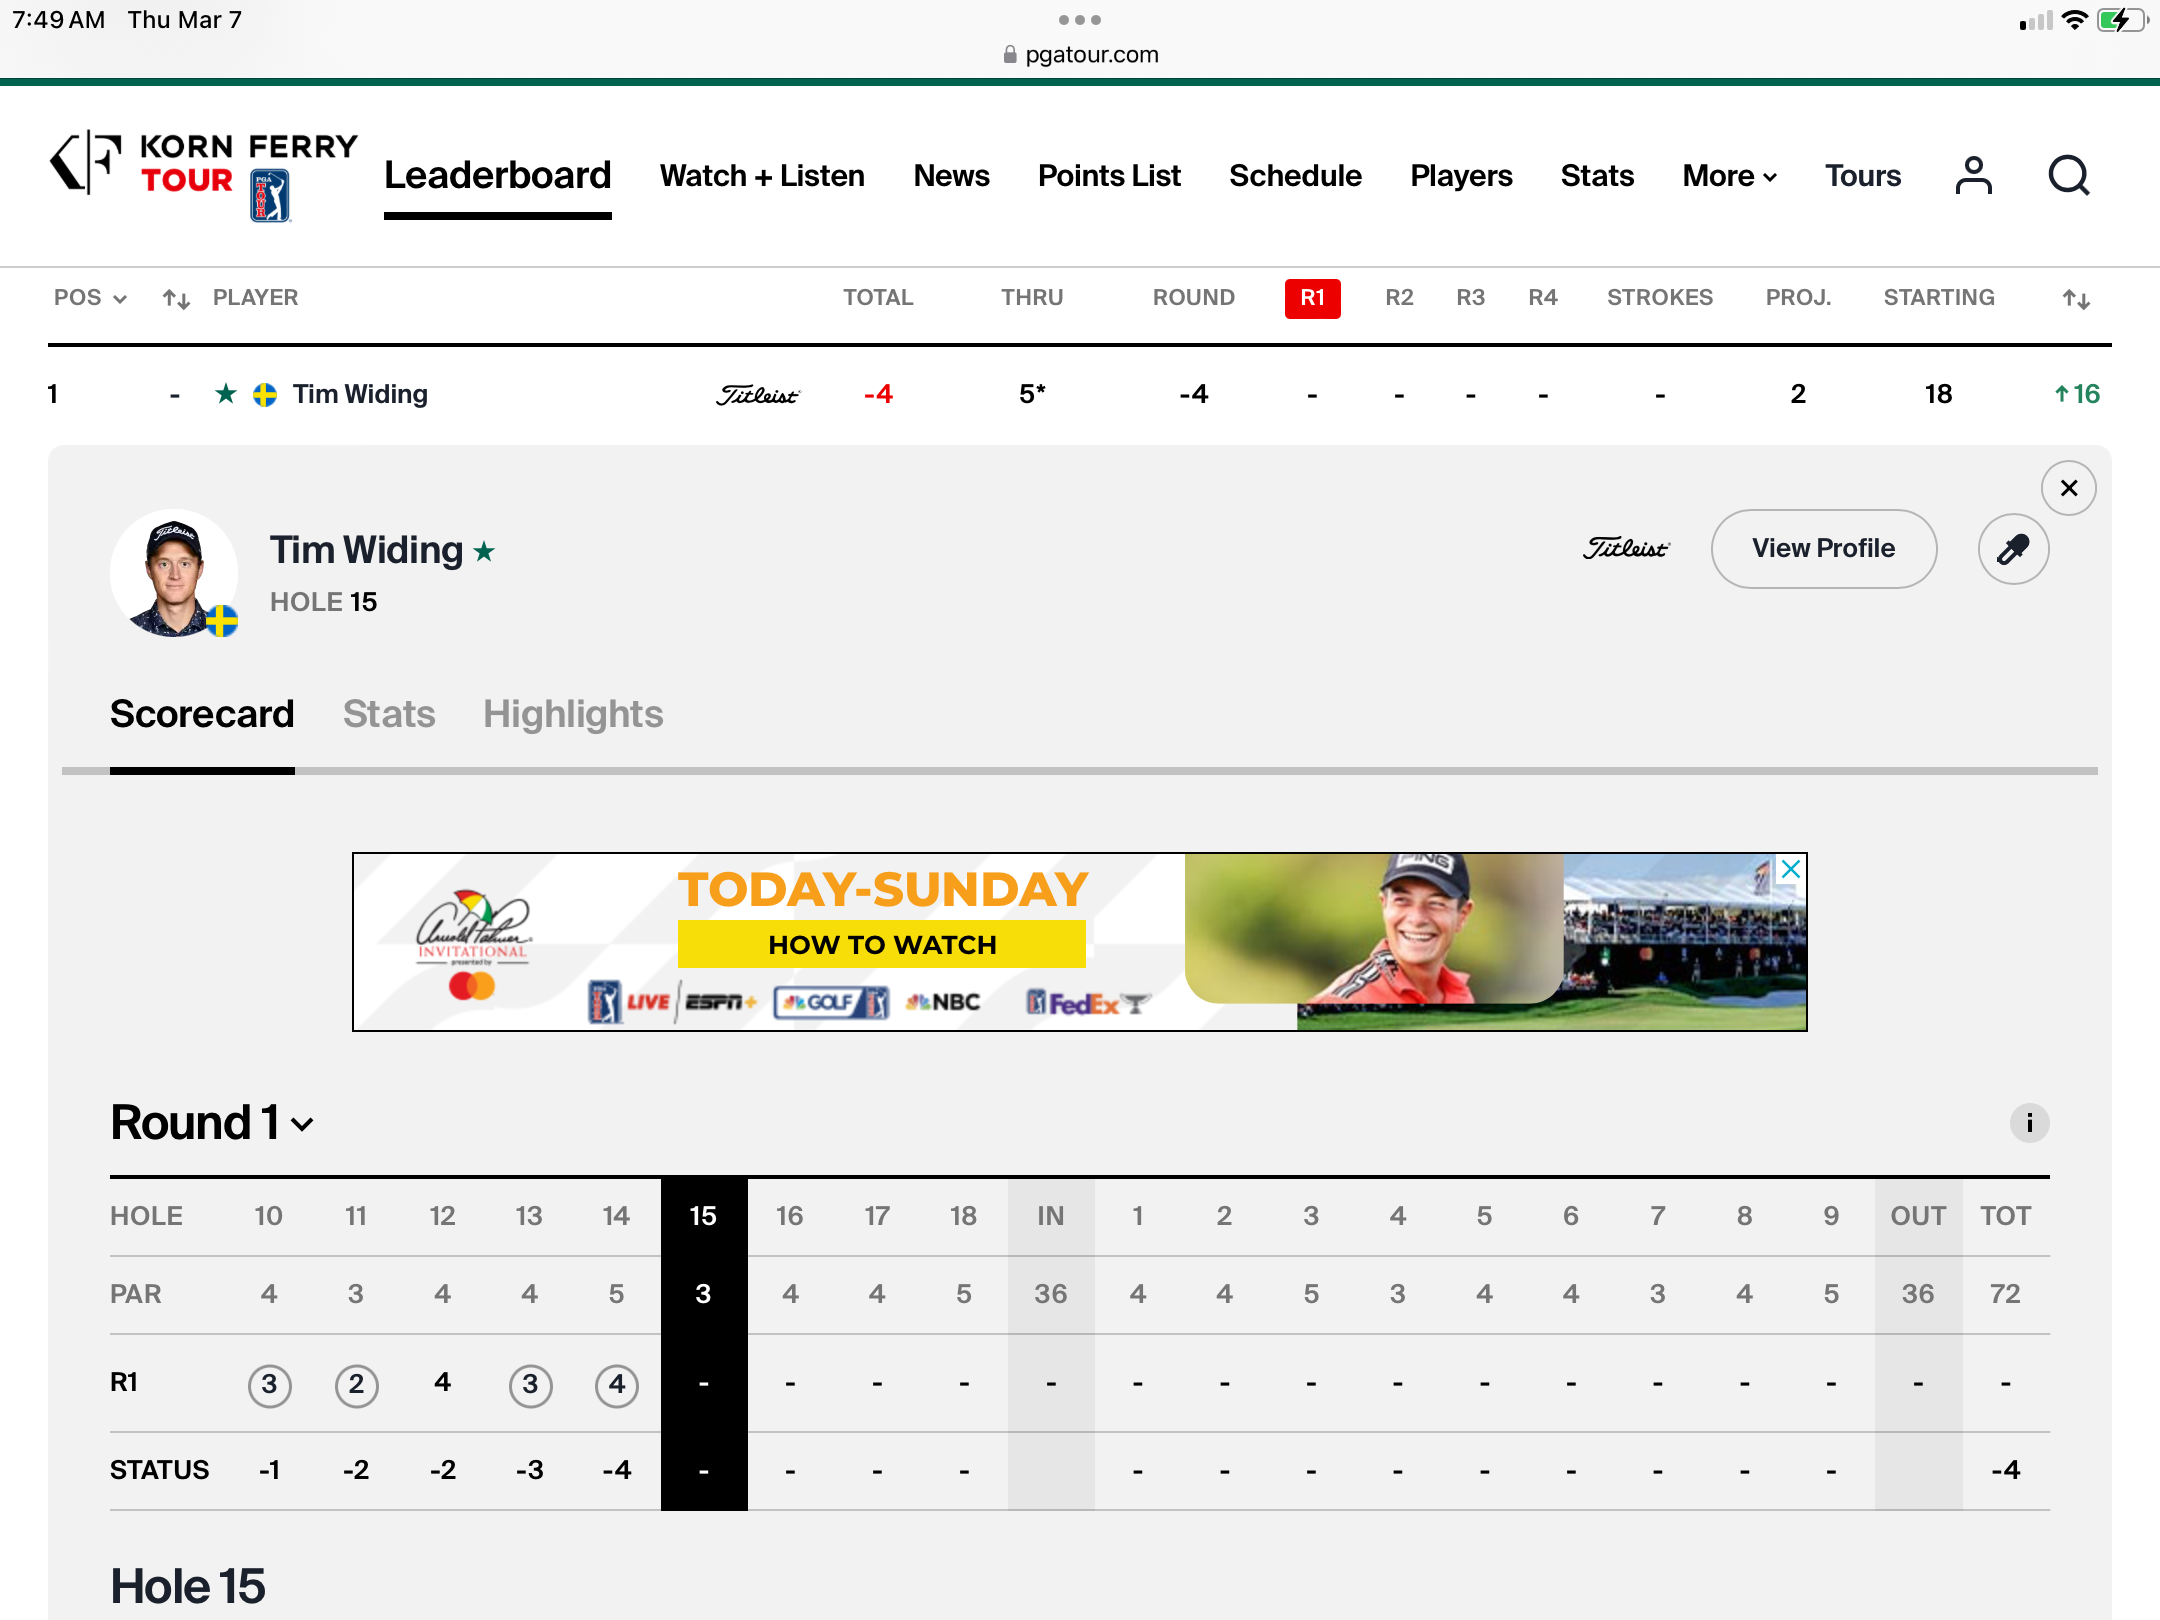Select the R1 round filter
The height and width of the screenshot is (1620, 2160).
click(x=1312, y=298)
